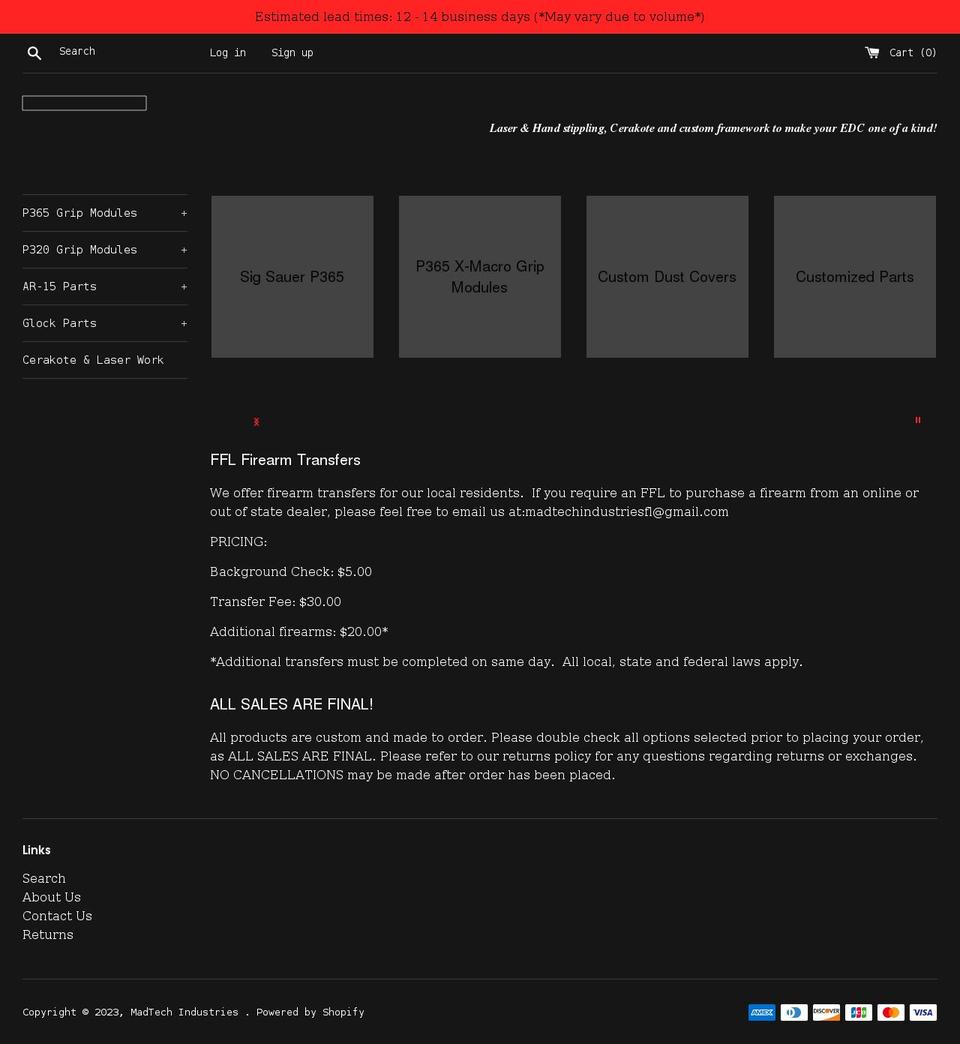
Task: Expand the AR-15 Parts submenu plus
Action: click(184, 286)
